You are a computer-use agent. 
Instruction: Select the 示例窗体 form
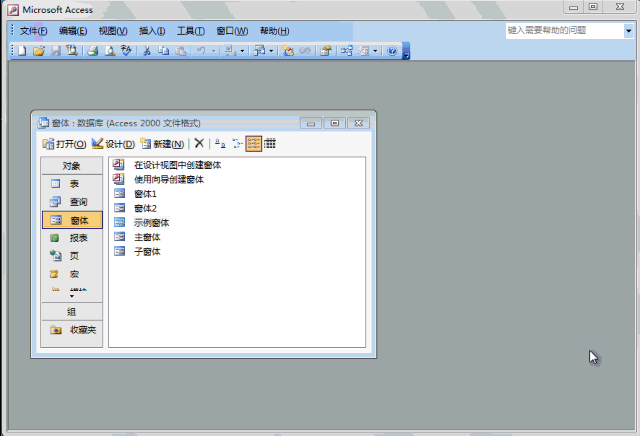[x=141, y=222]
